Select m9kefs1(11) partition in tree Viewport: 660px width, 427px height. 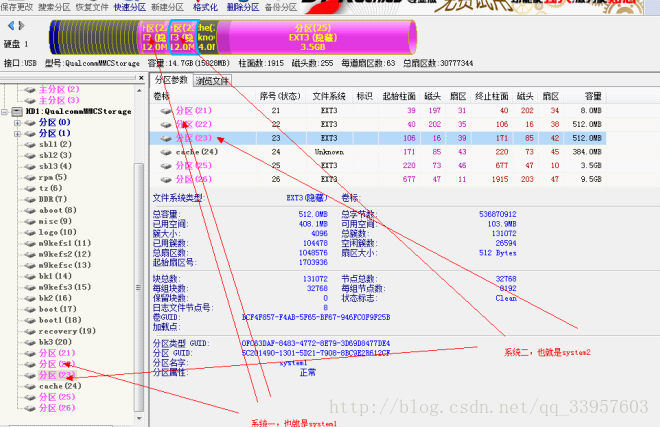65,243
